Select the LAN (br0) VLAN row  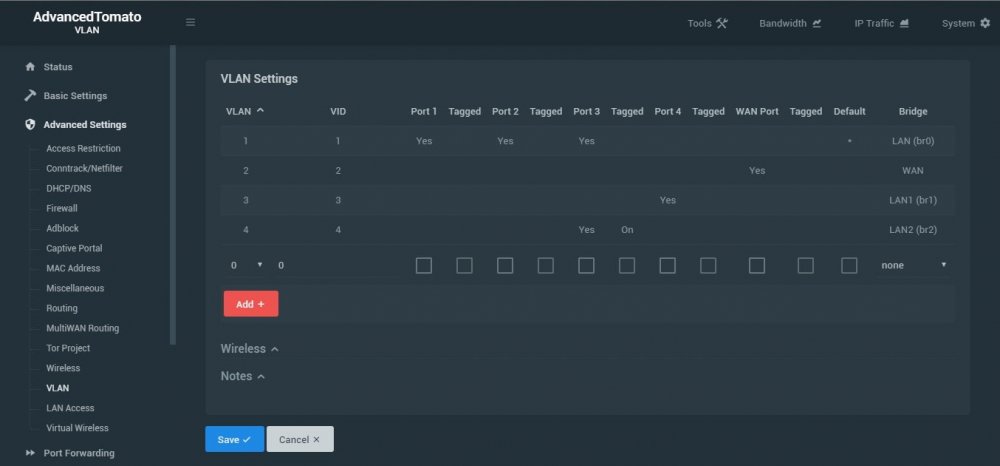pyautogui.click(x=587, y=141)
